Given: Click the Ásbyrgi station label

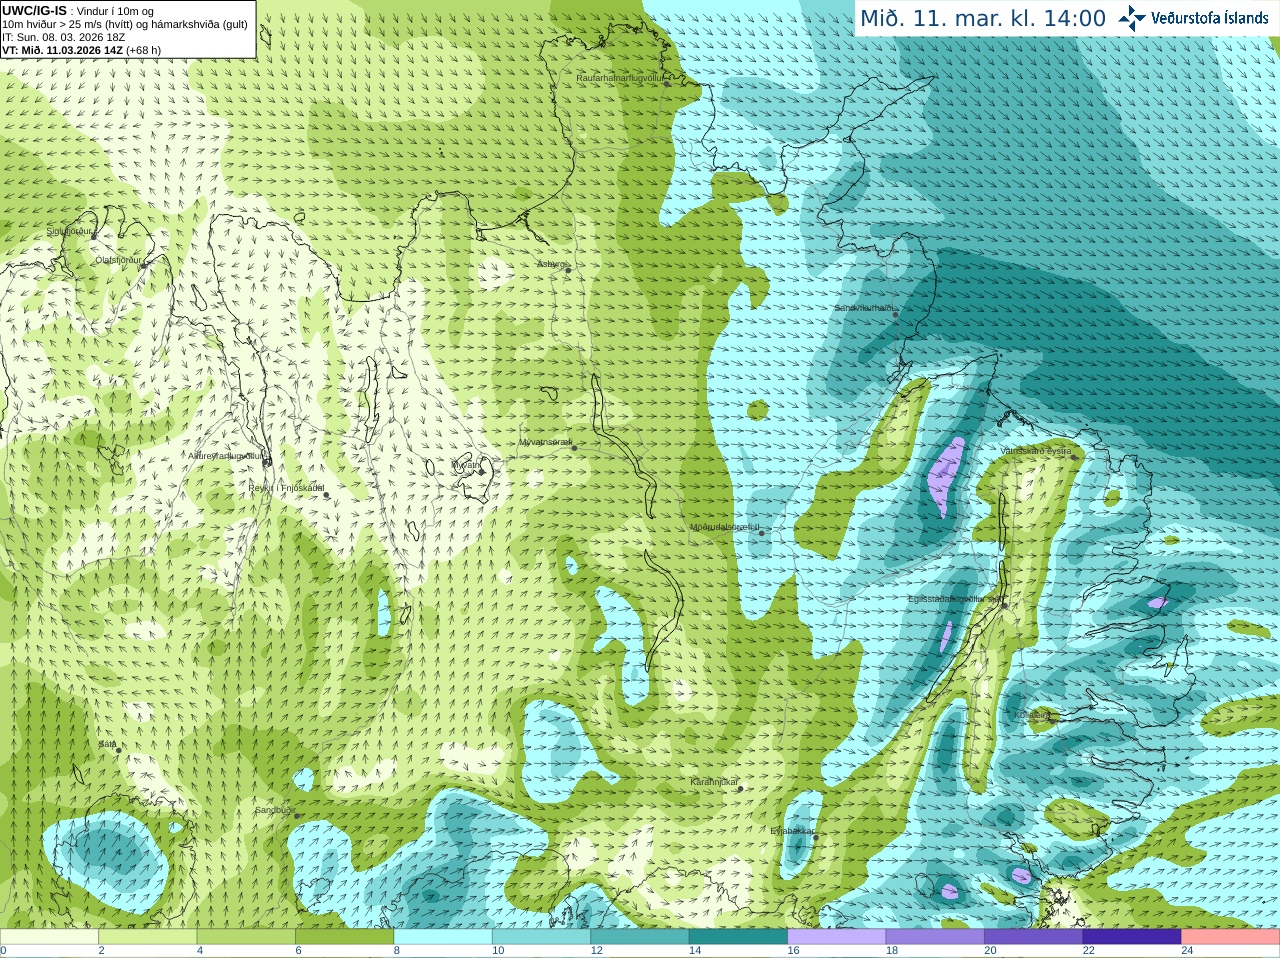Looking at the screenshot, I should [x=551, y=264].
